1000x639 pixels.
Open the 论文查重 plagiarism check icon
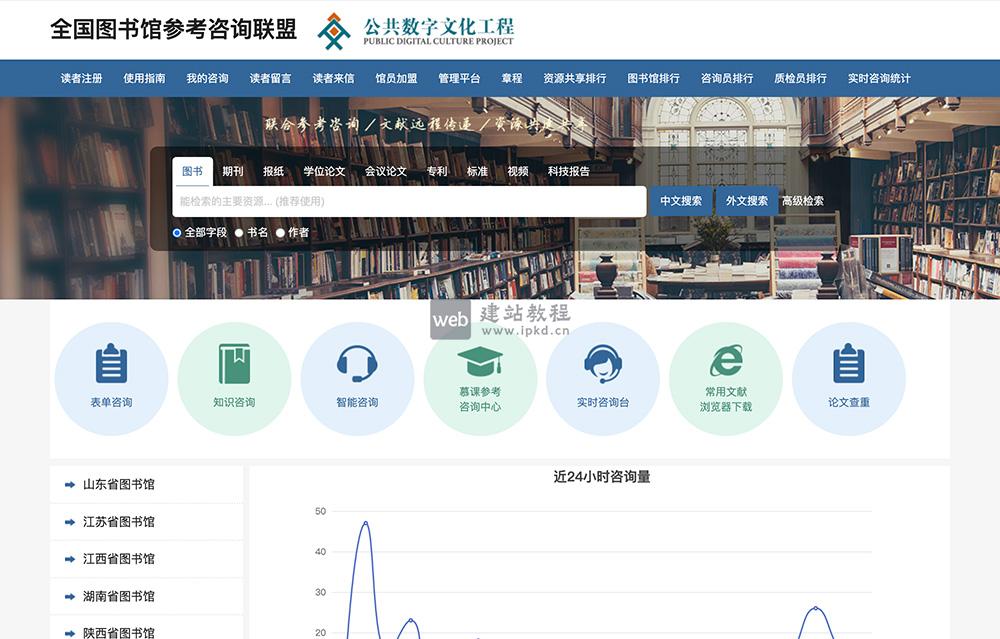coord(849,378)
